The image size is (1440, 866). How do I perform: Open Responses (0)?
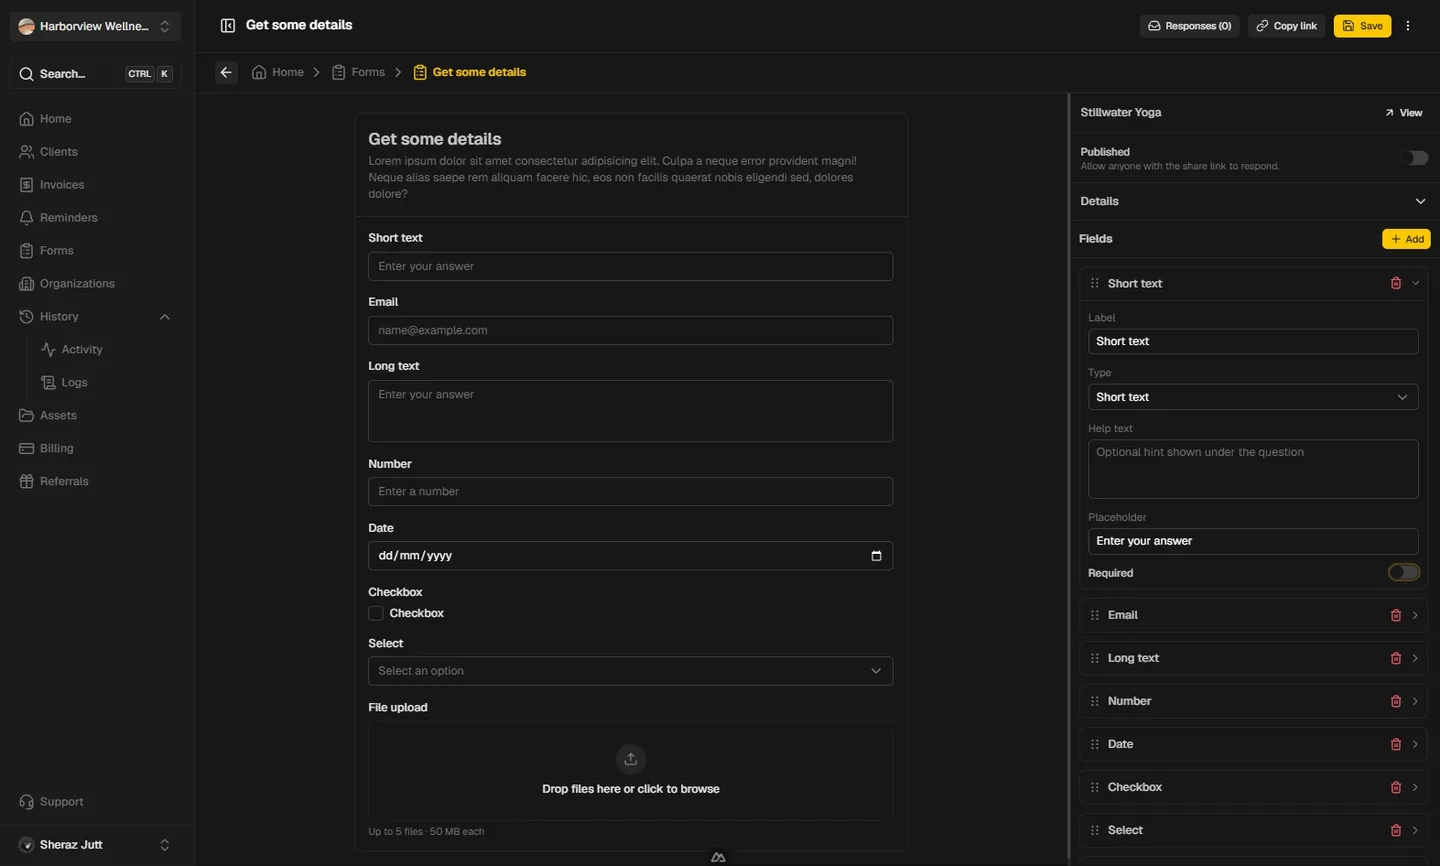[1189, 26]
